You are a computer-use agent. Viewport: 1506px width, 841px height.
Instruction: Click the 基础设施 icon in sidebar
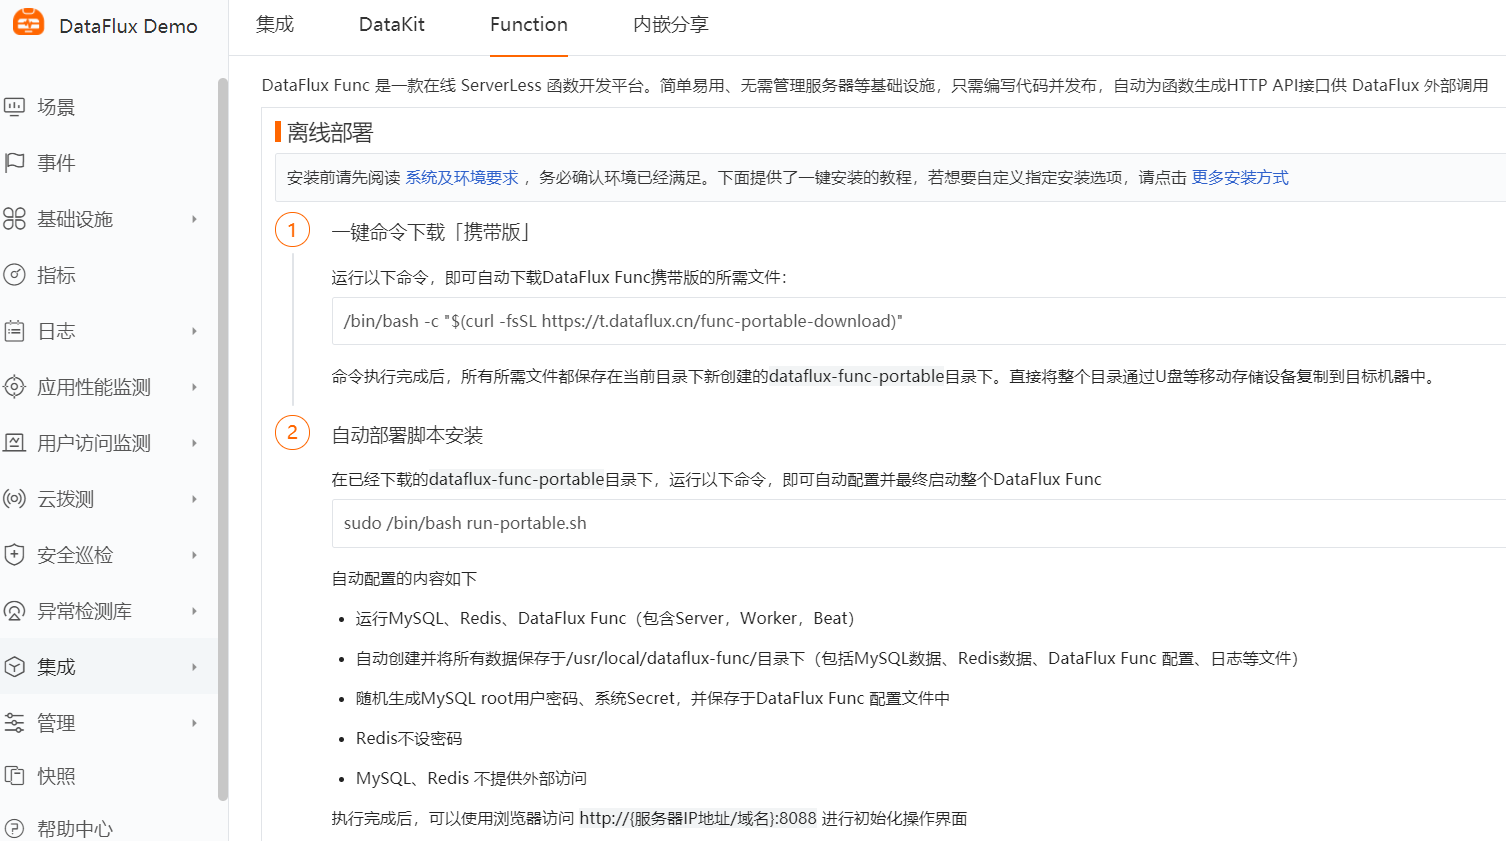(14, 219)
